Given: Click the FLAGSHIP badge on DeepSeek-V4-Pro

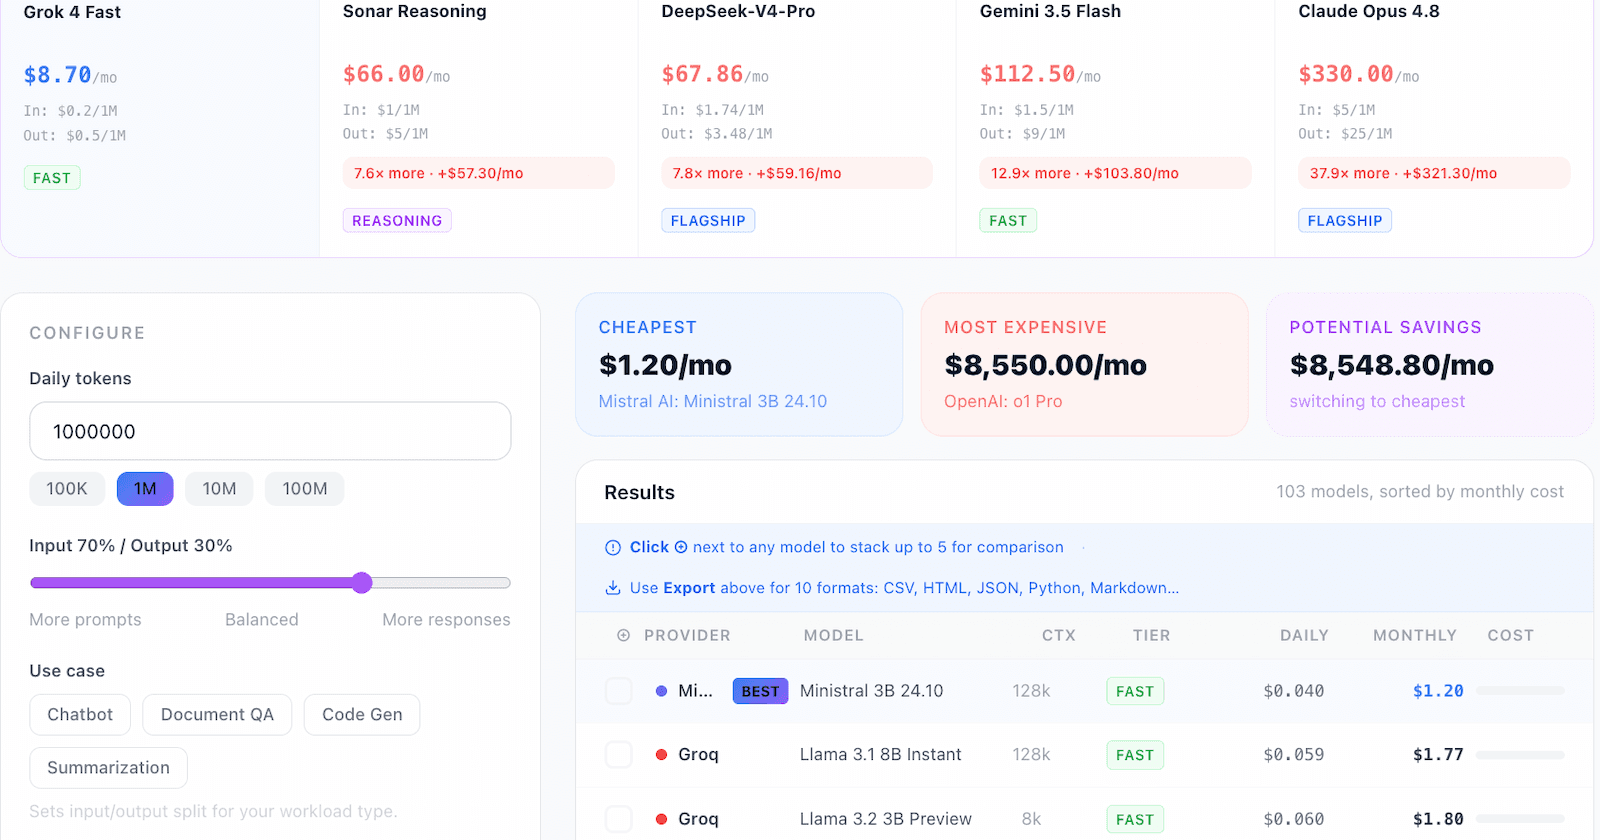Looking at the screenshot, I should click(x=708, y=221).
